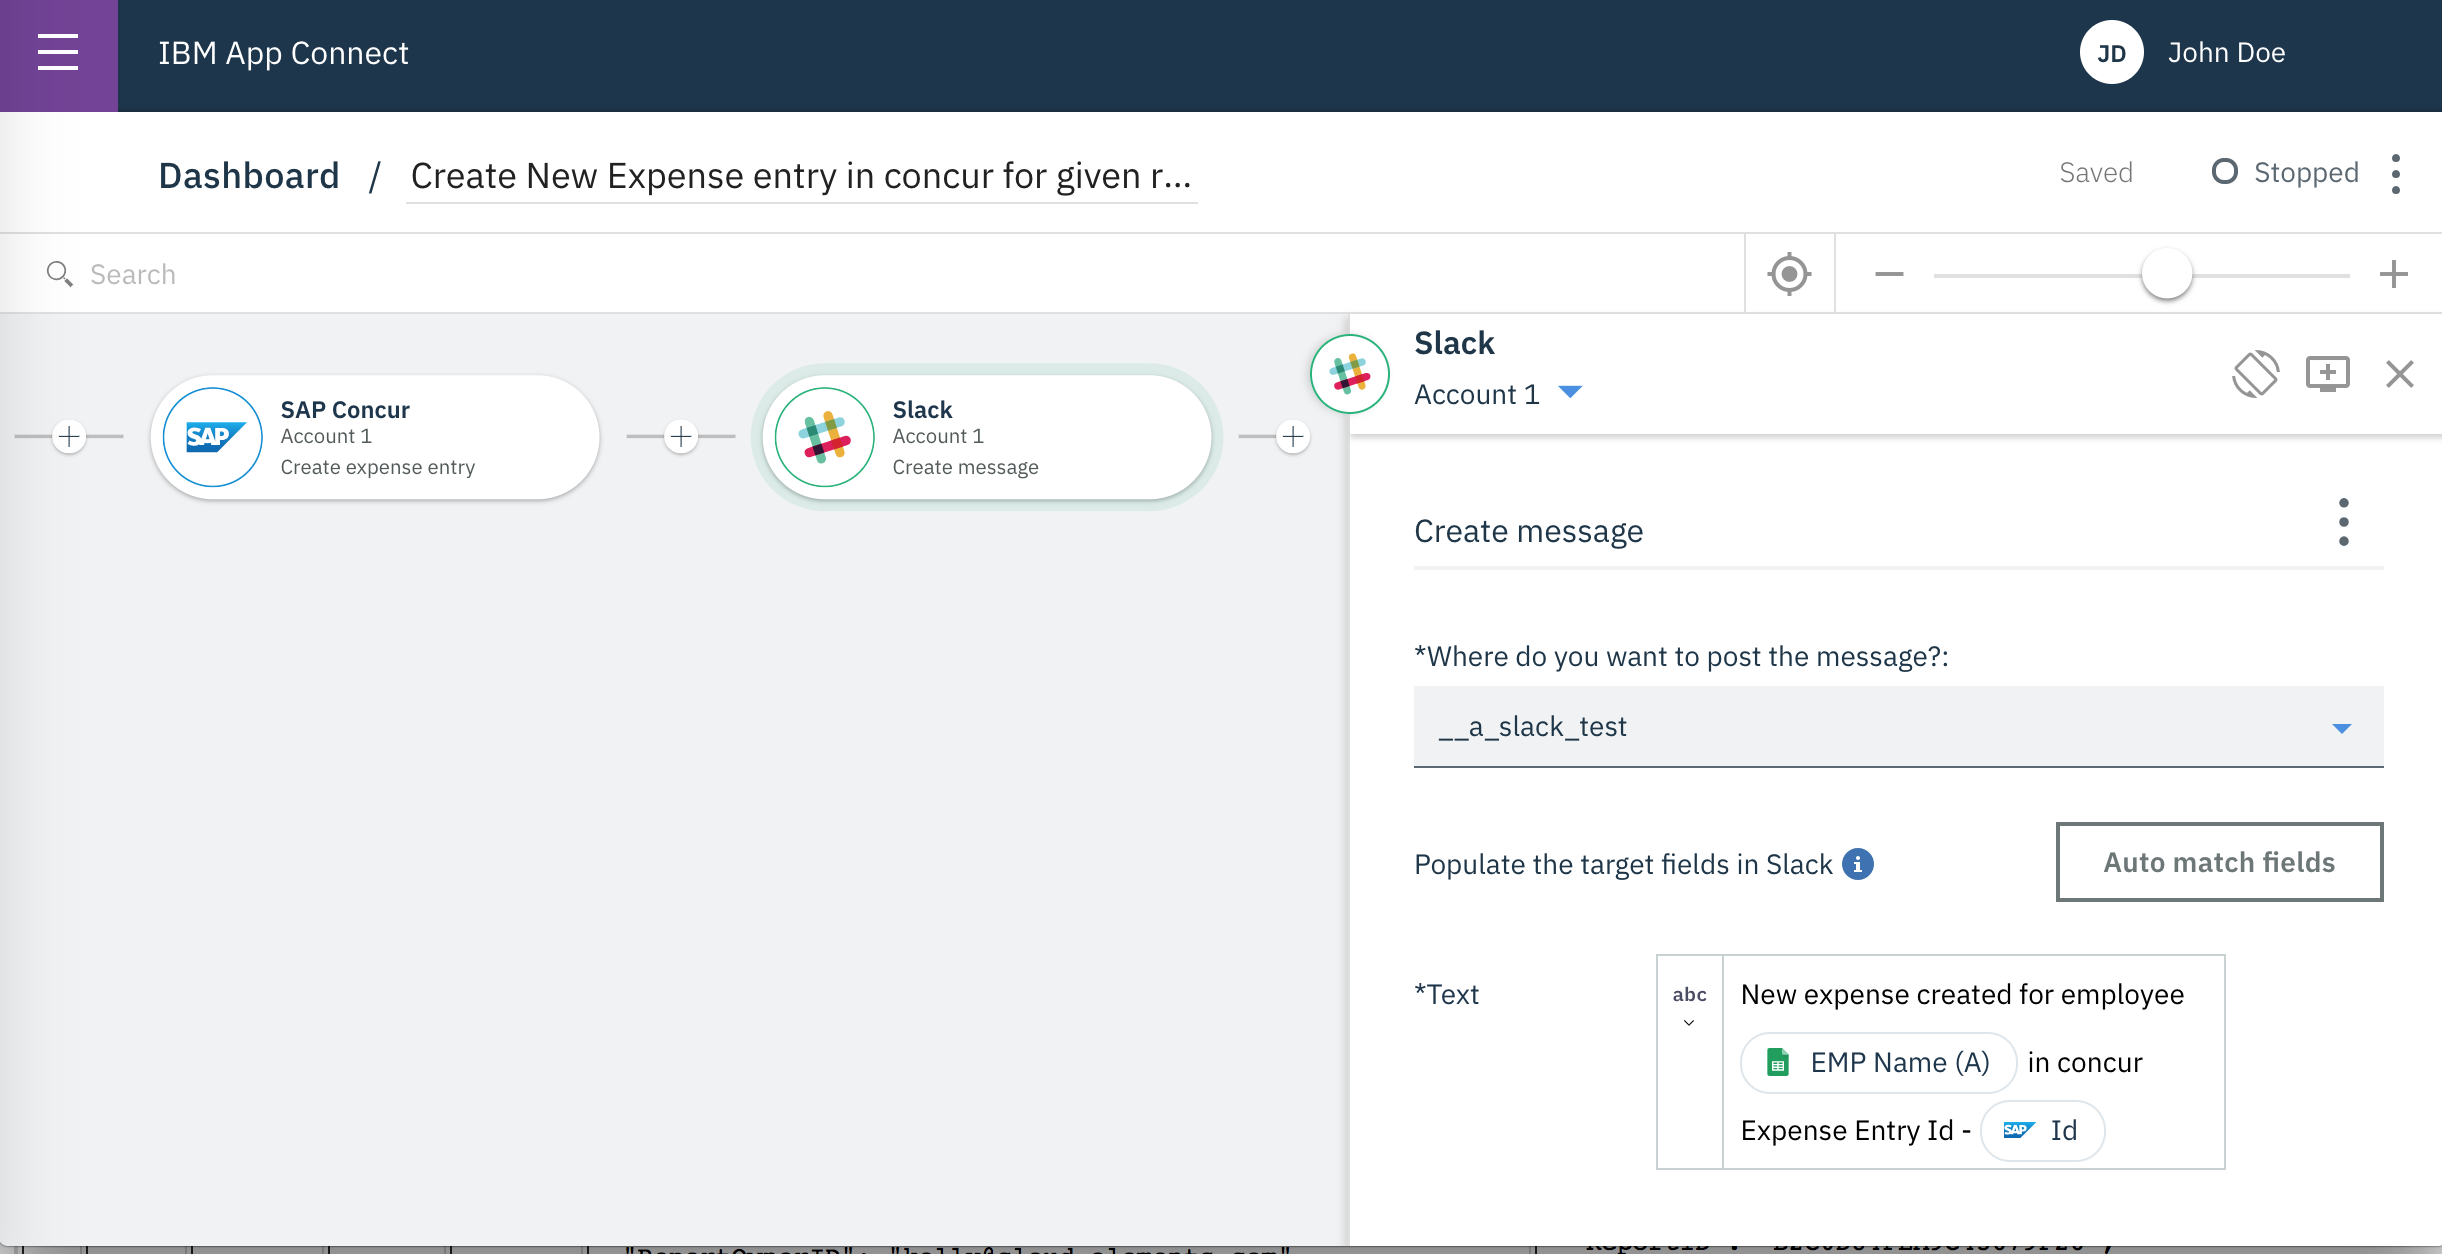This screenshot has height=1254, width=2442.
Task: Open the flow options kebab menu
Action: tap(2395, 174)
